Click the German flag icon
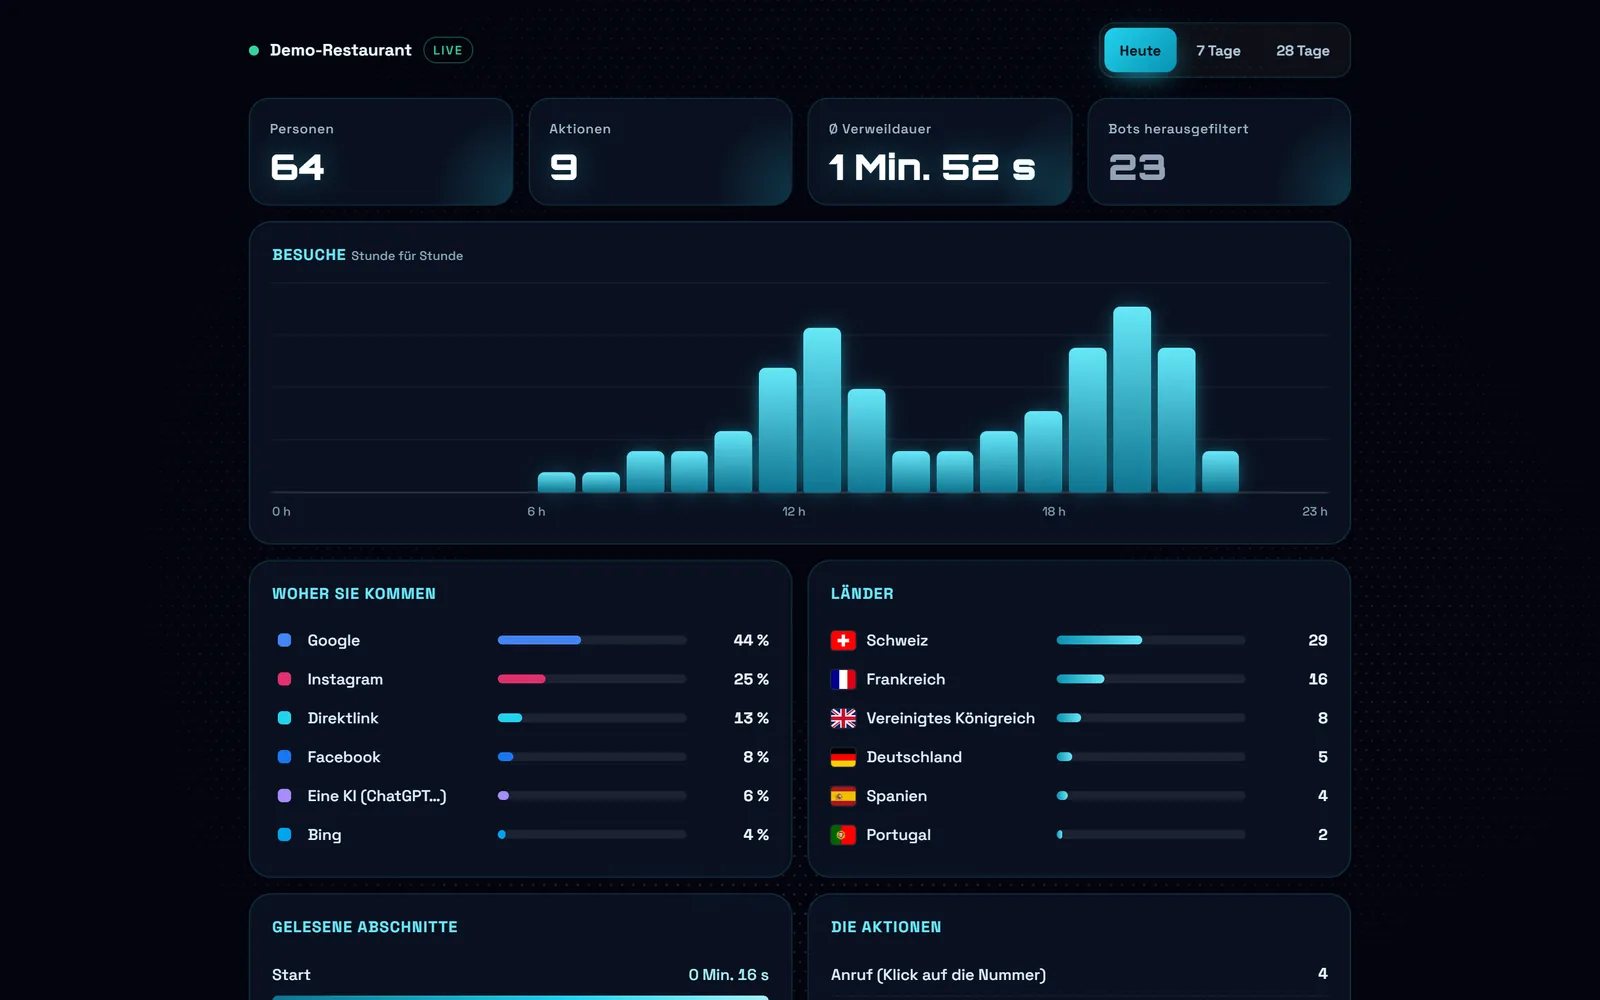 [843, 757]
